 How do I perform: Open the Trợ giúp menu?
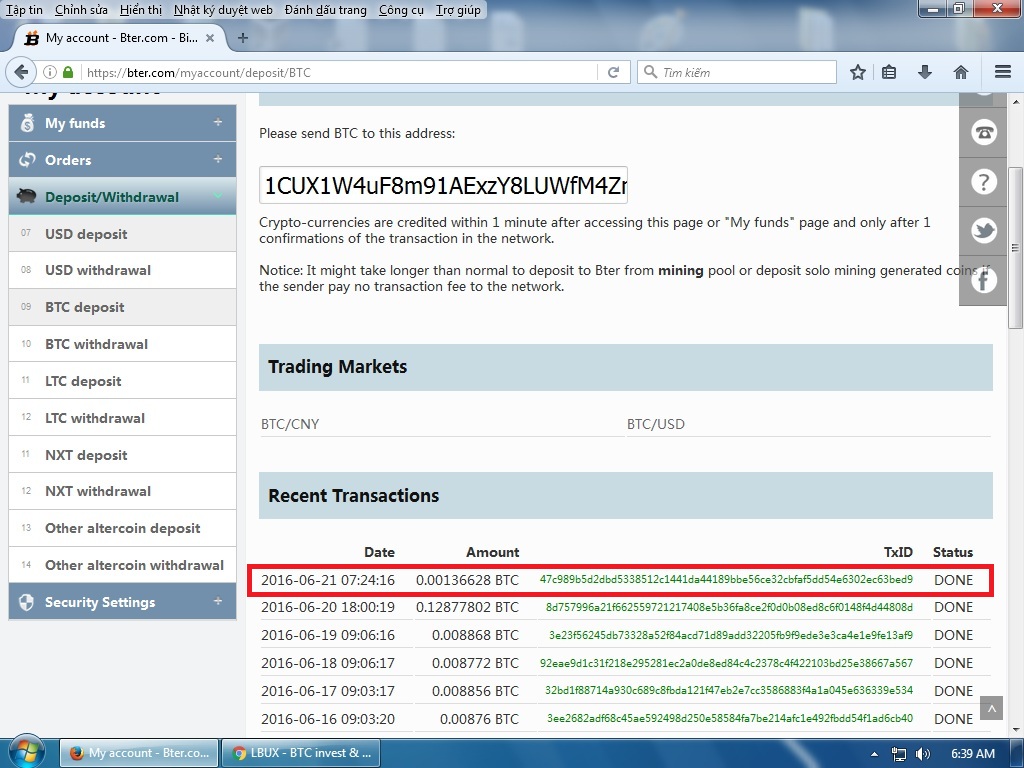point(458,10)
